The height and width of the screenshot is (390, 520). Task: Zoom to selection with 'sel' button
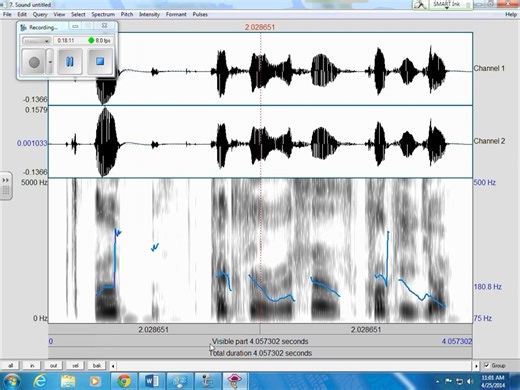75,366
